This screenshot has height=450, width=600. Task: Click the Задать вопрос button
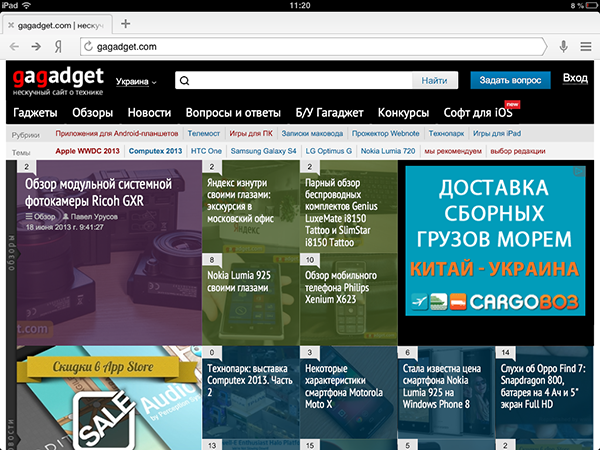(510, 80)
